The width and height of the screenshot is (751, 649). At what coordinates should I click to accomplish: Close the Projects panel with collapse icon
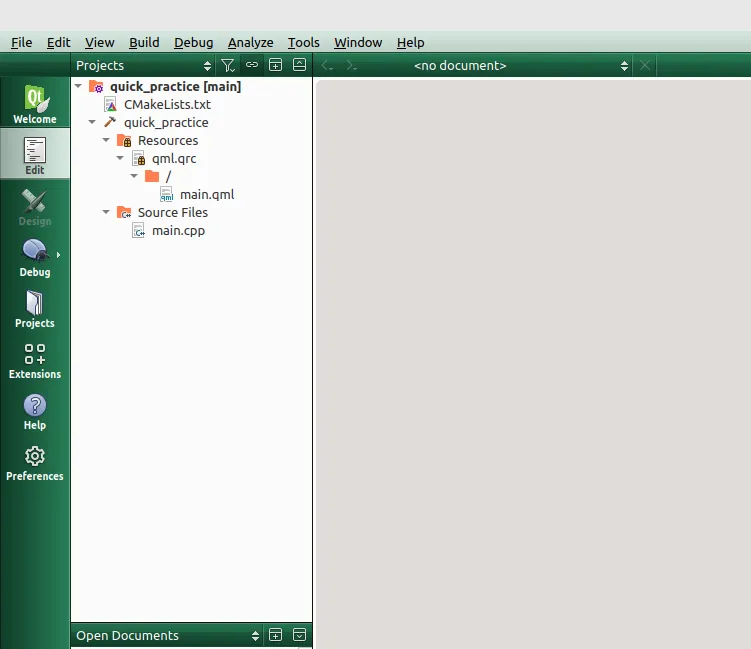(x=299, y=65)
